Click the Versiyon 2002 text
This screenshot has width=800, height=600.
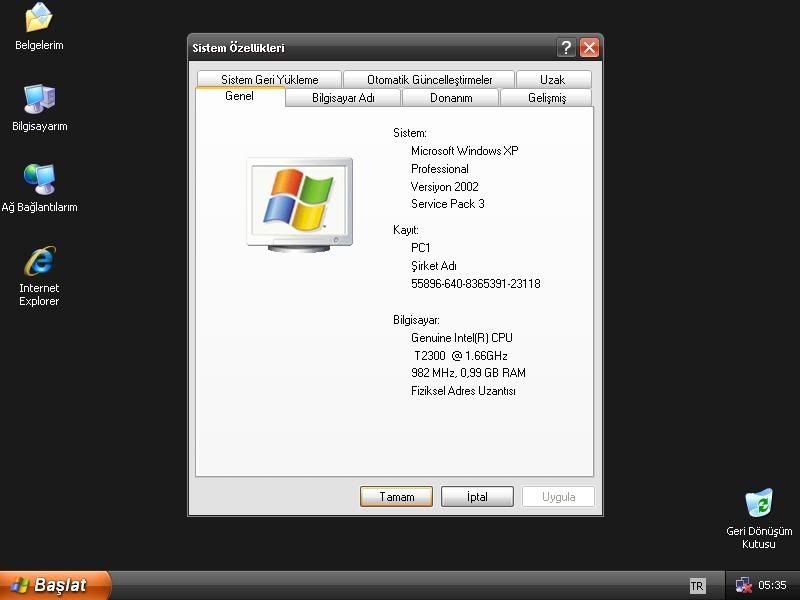[444, 187]
